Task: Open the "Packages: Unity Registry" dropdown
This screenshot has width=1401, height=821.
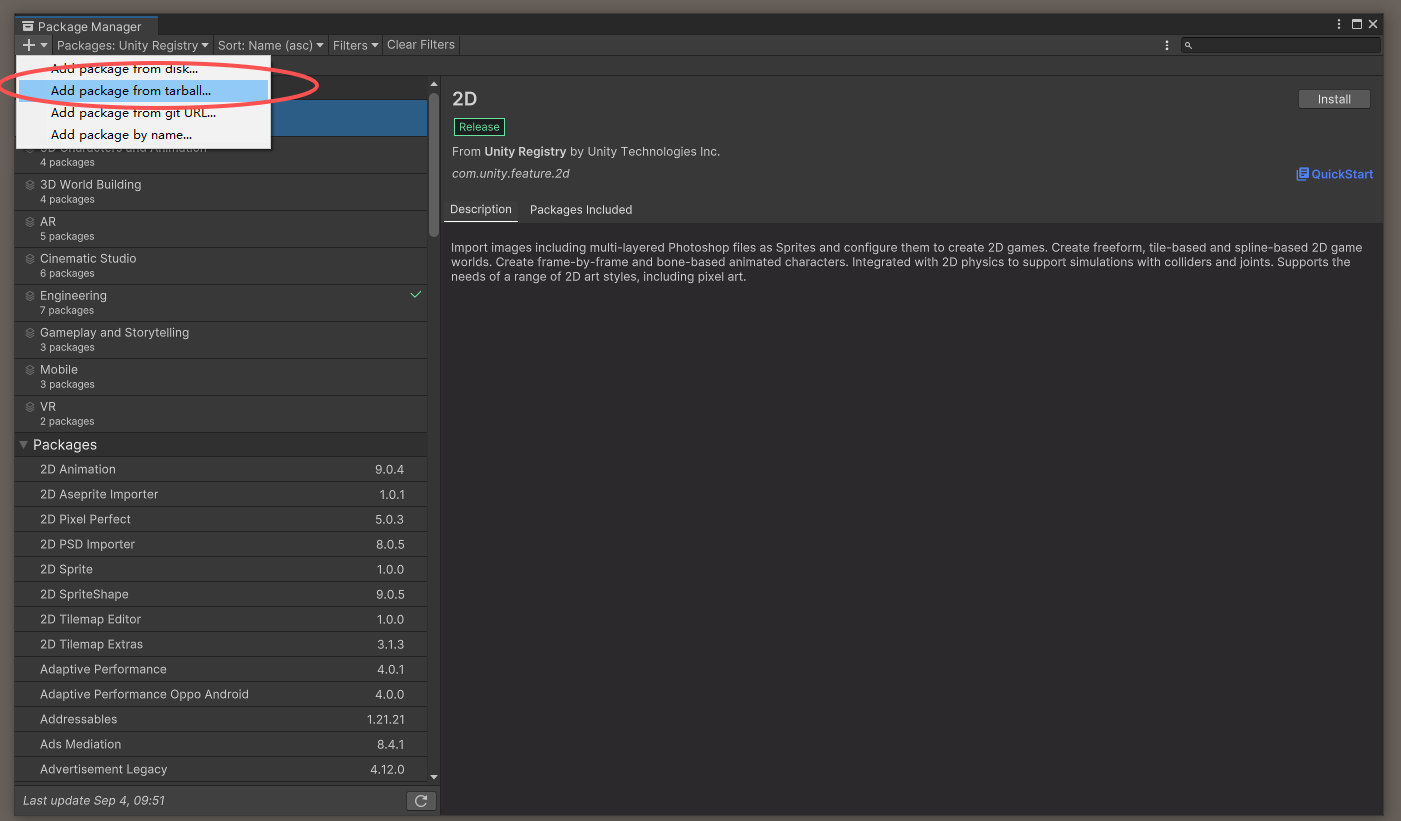Action: click(131, 44)
